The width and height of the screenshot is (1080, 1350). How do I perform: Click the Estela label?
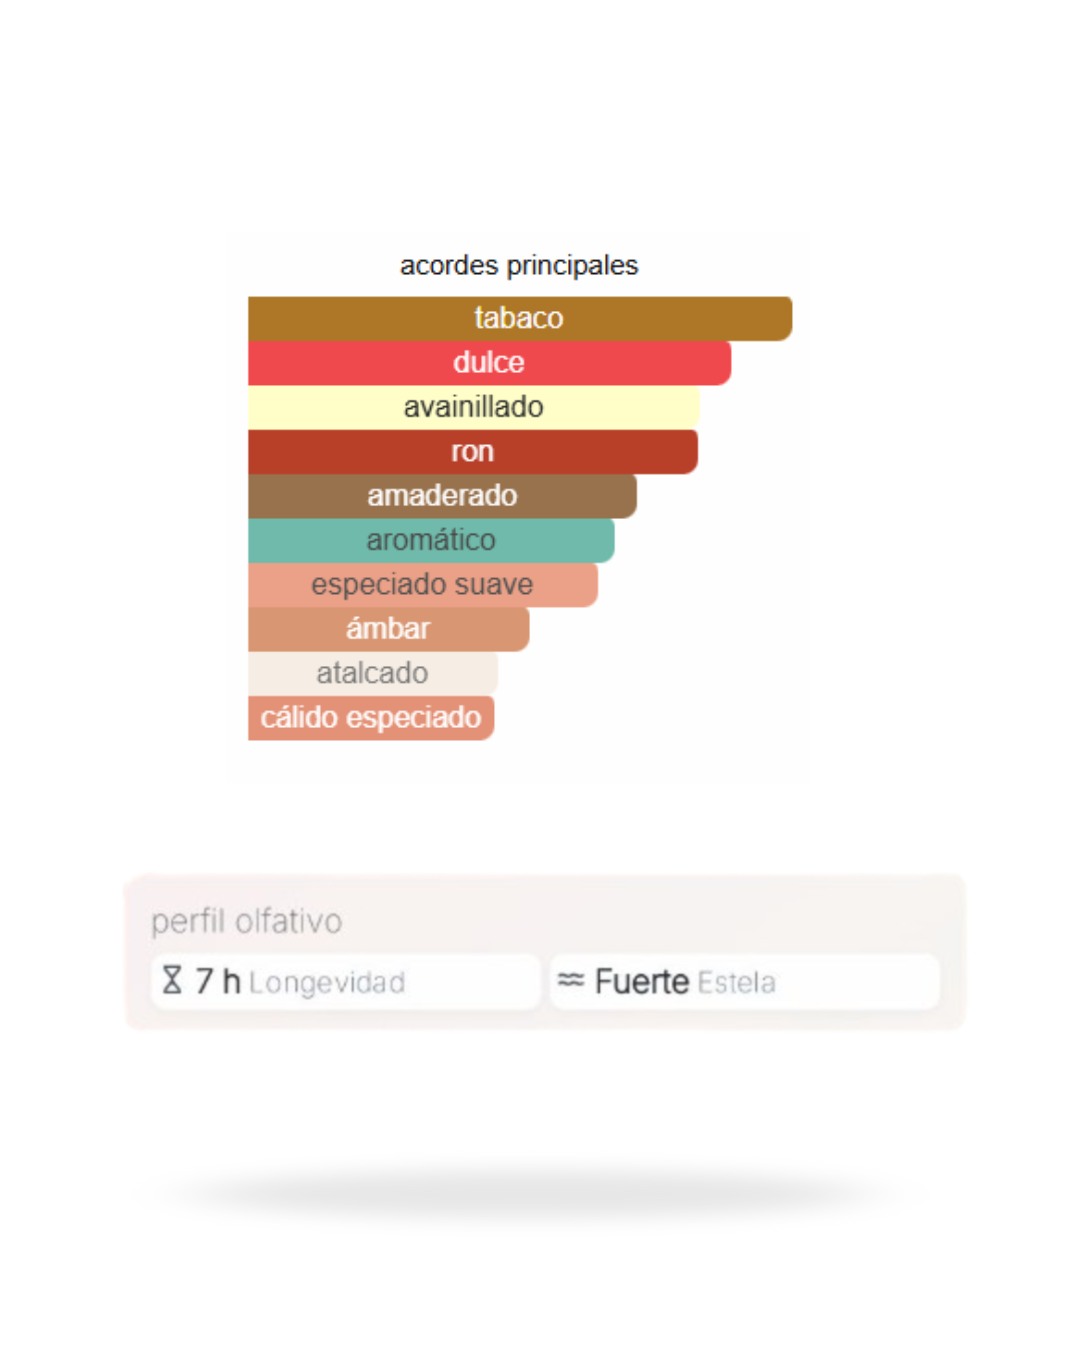pyautogui.click(x=737, y=983)
